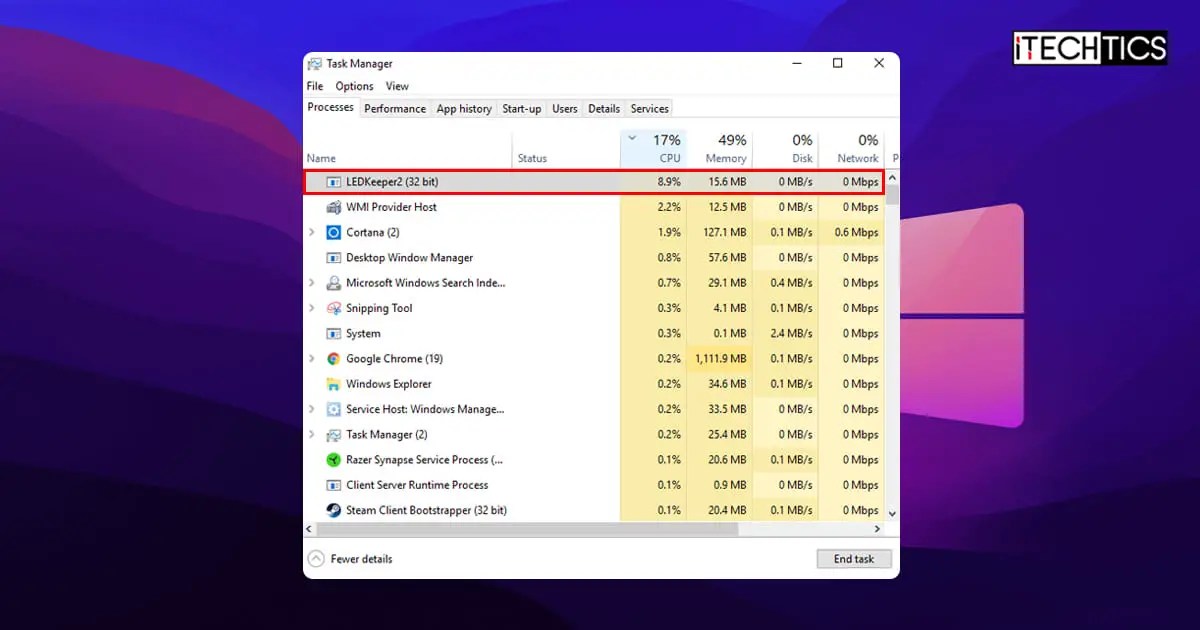Click the '8.9%' CPU value
Screen dimensions: 1200x630
669,182
